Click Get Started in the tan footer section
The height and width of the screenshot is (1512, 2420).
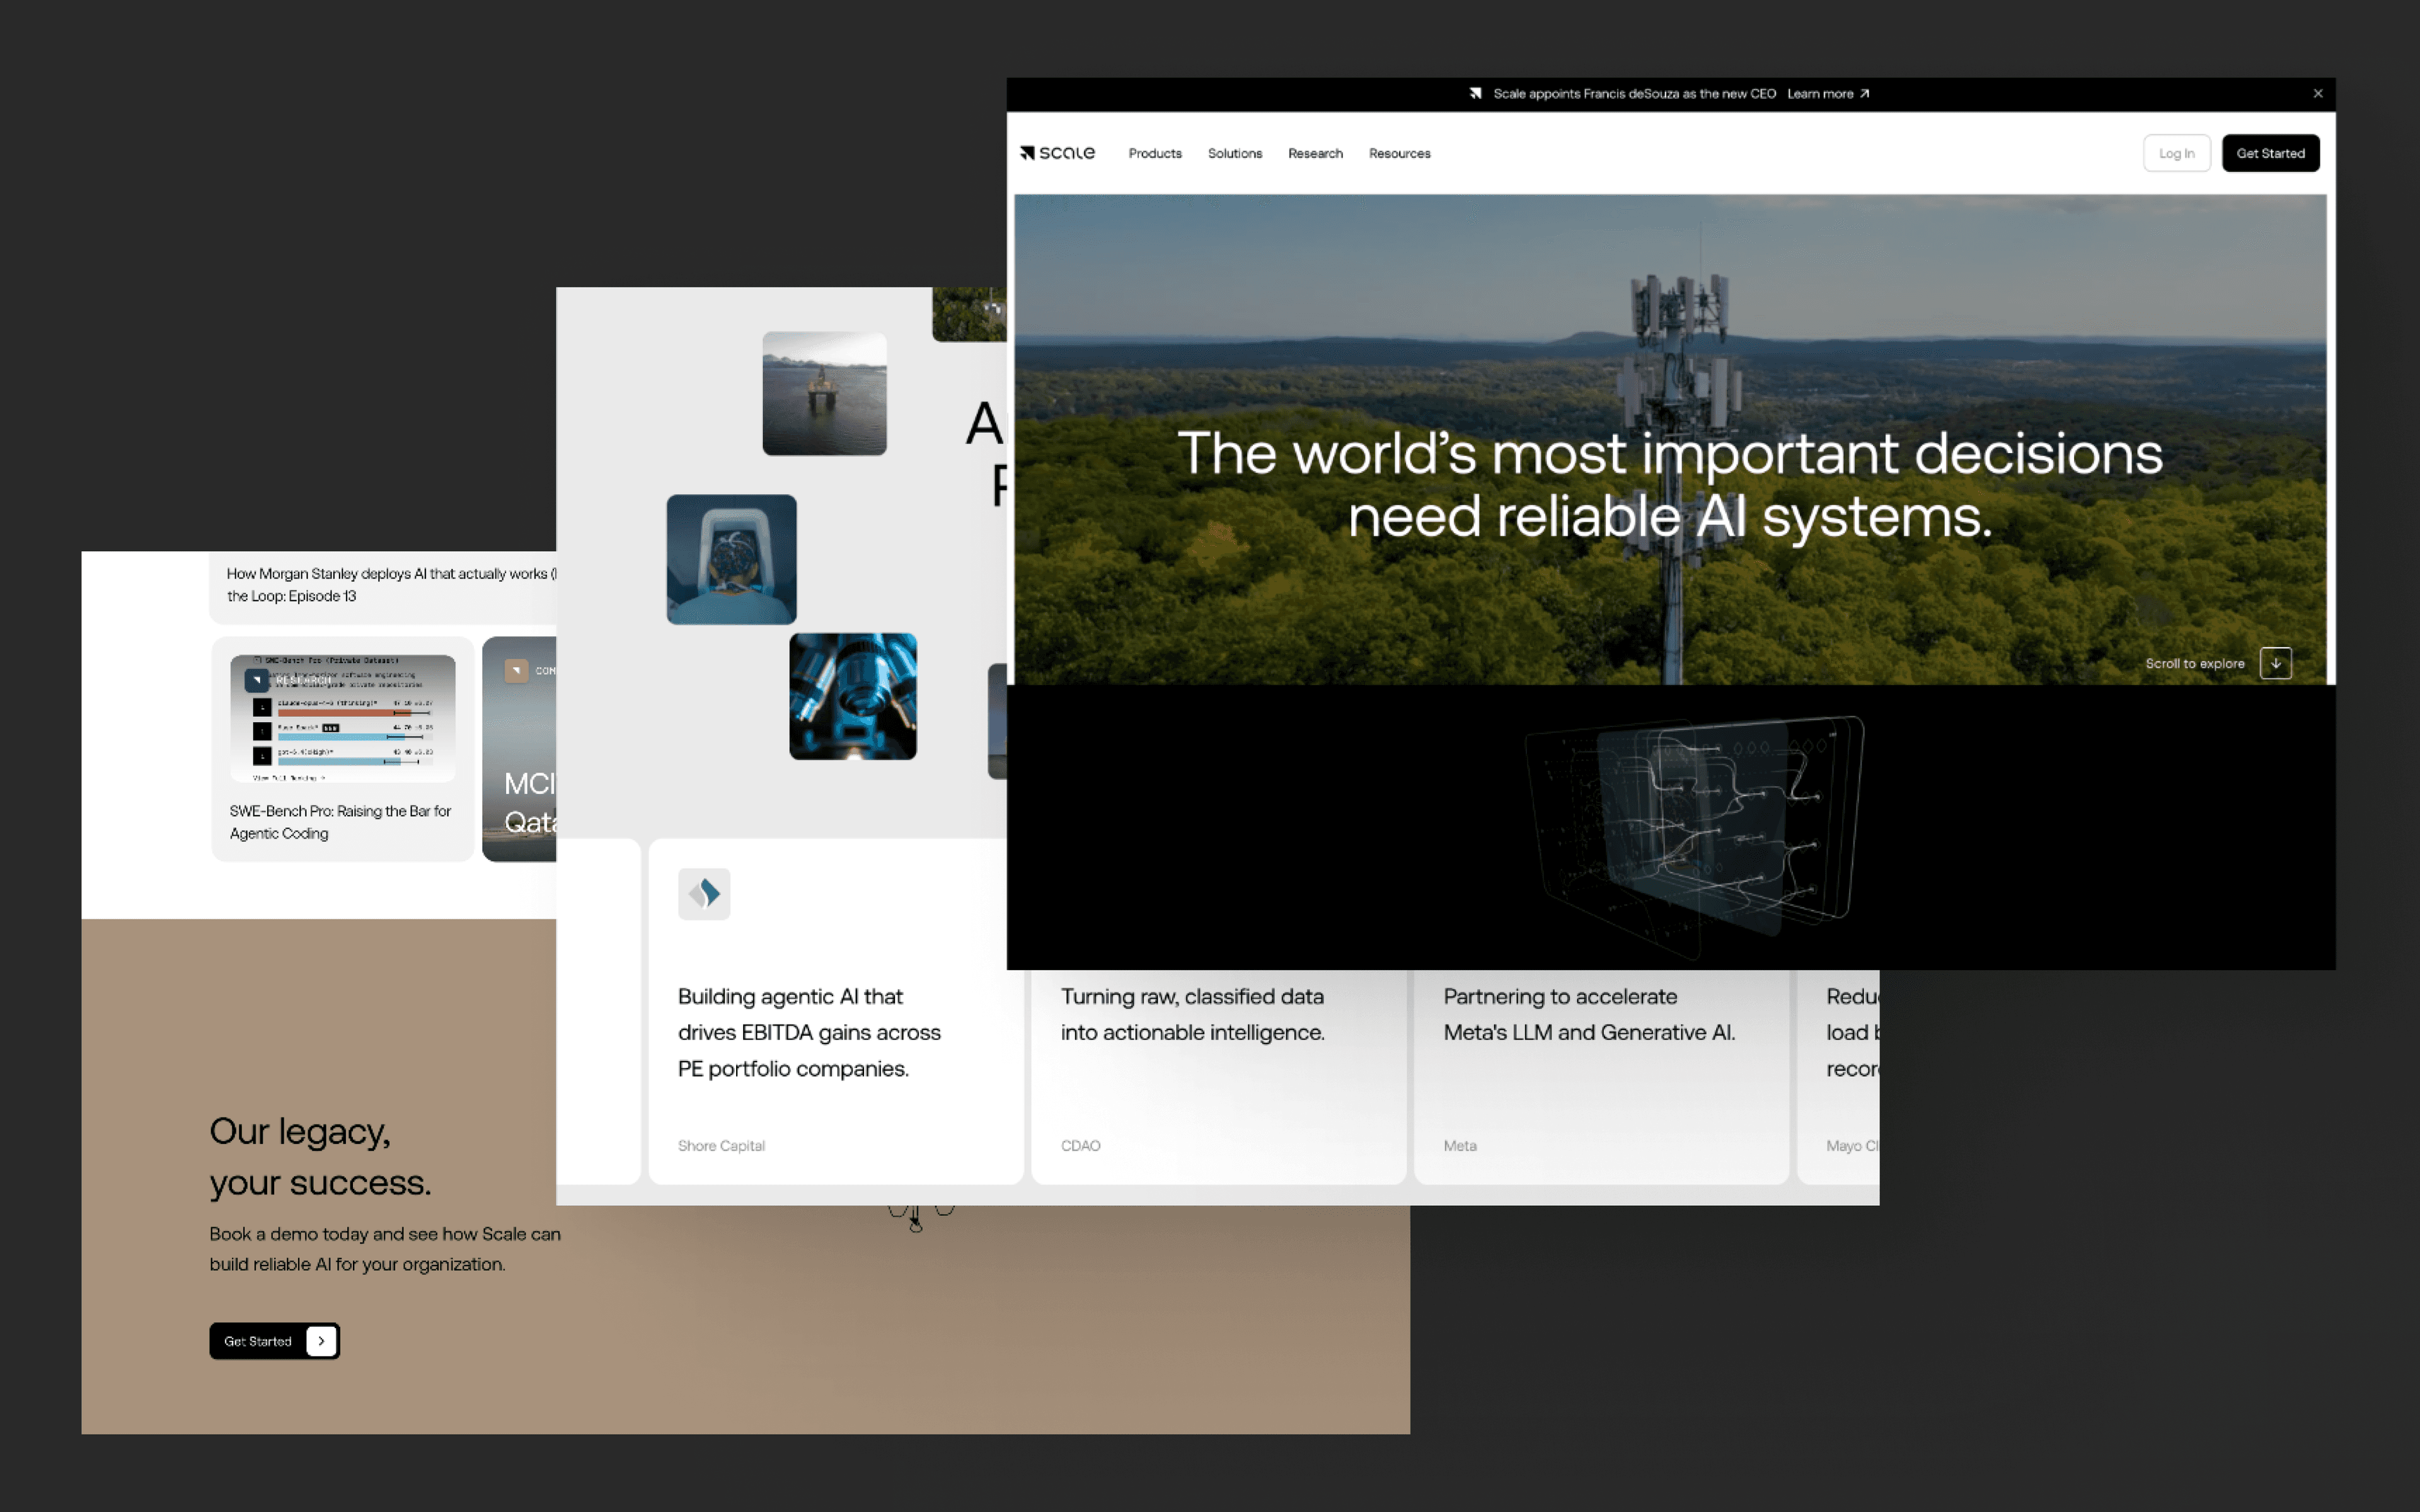(x=274, y=1341)
